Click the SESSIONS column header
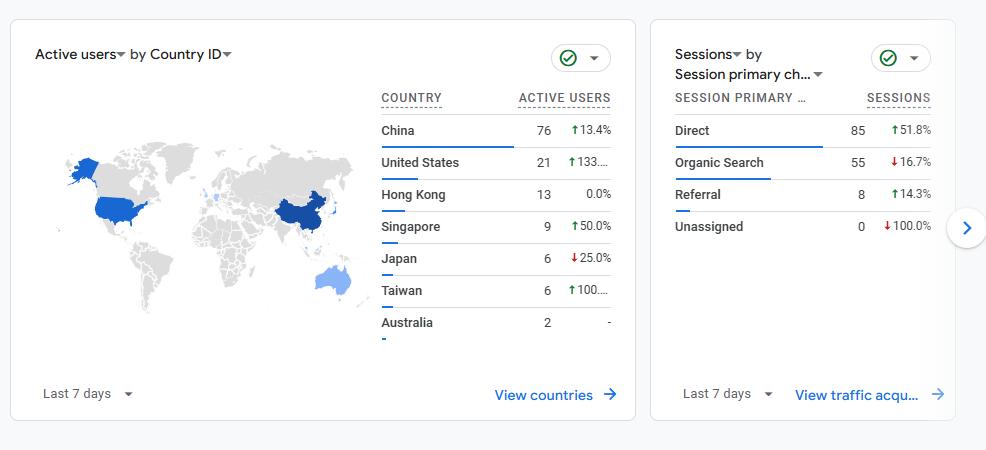 point(899,98)
